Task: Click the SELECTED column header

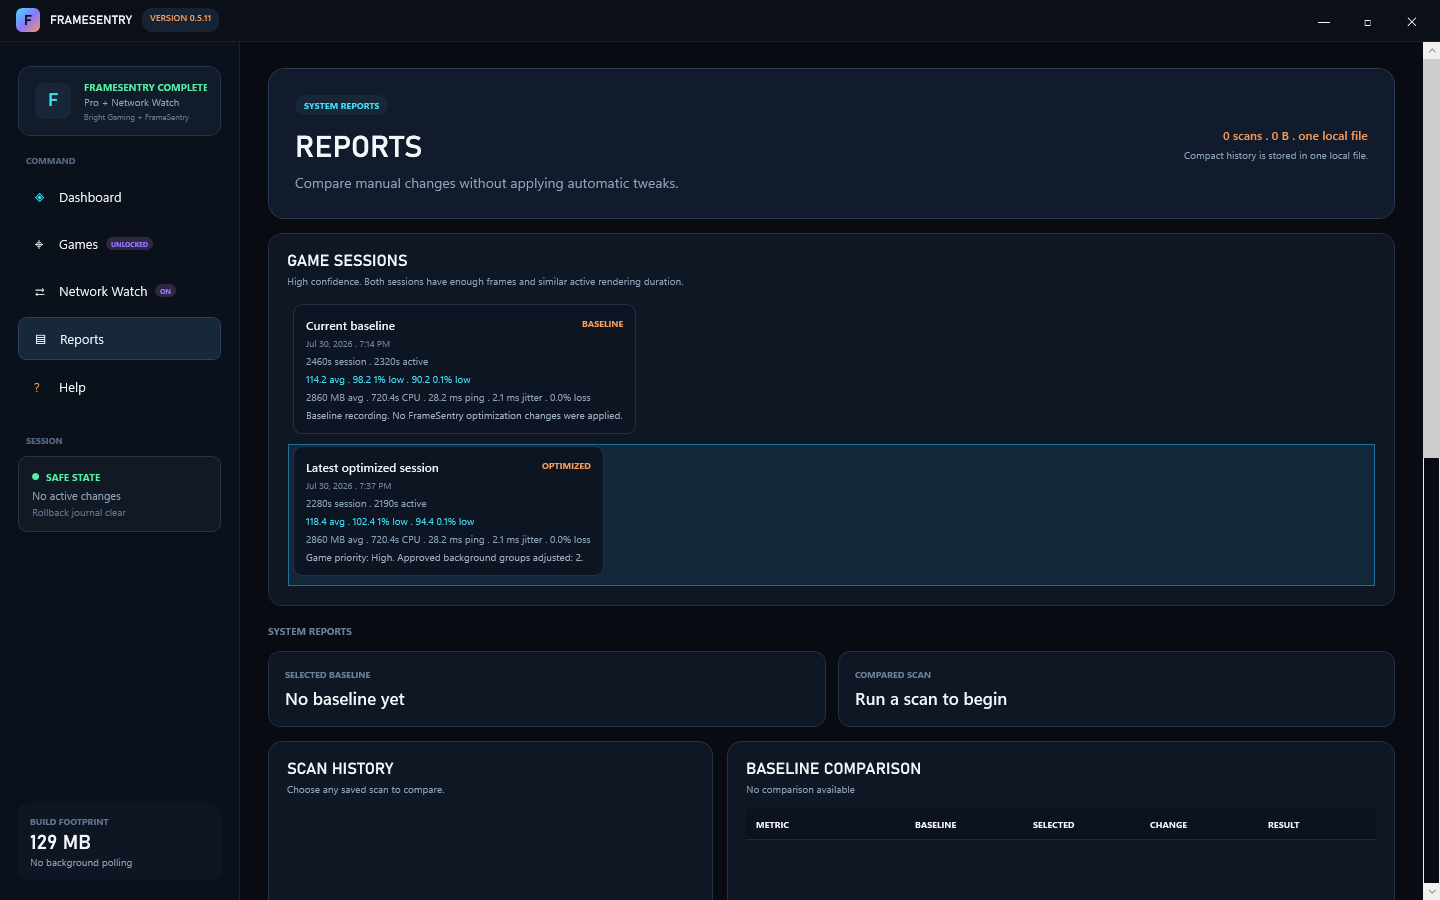Action: tap(1053, 825)
